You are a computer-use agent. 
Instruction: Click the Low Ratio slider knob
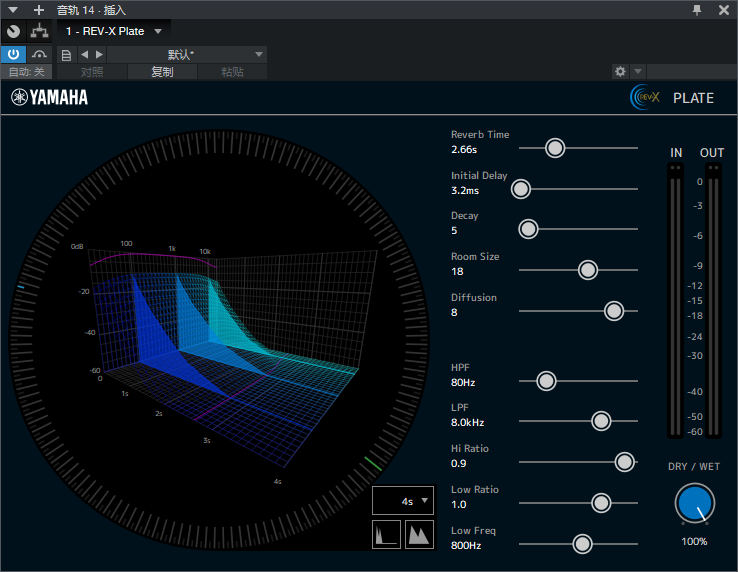coord(601,503)
